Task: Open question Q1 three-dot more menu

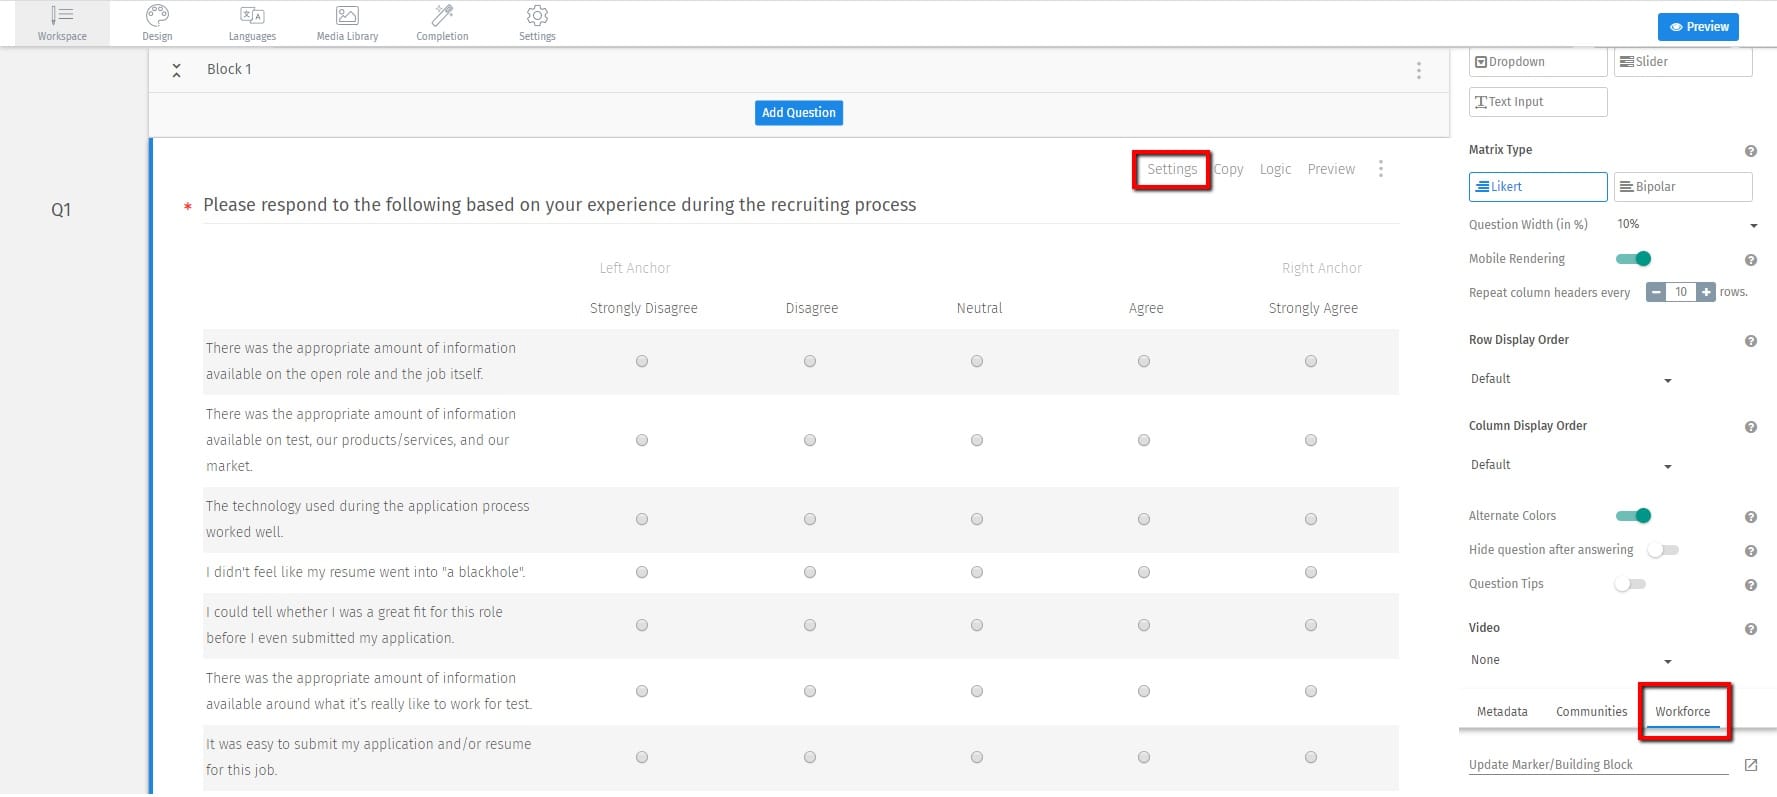Action: click(1380, 169)
